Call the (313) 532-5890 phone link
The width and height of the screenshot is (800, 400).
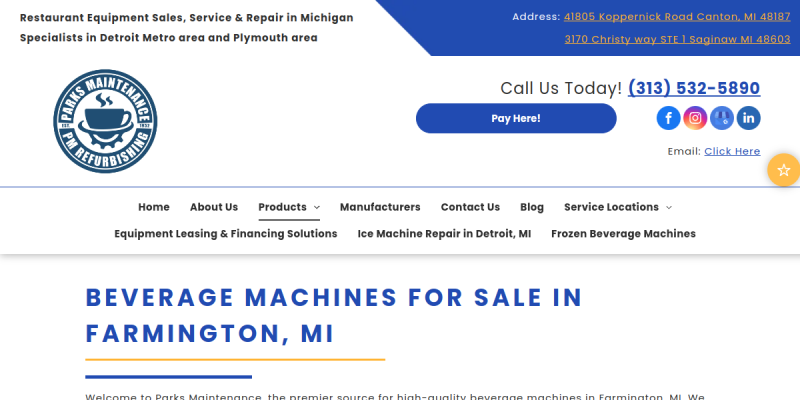point(694,88)
